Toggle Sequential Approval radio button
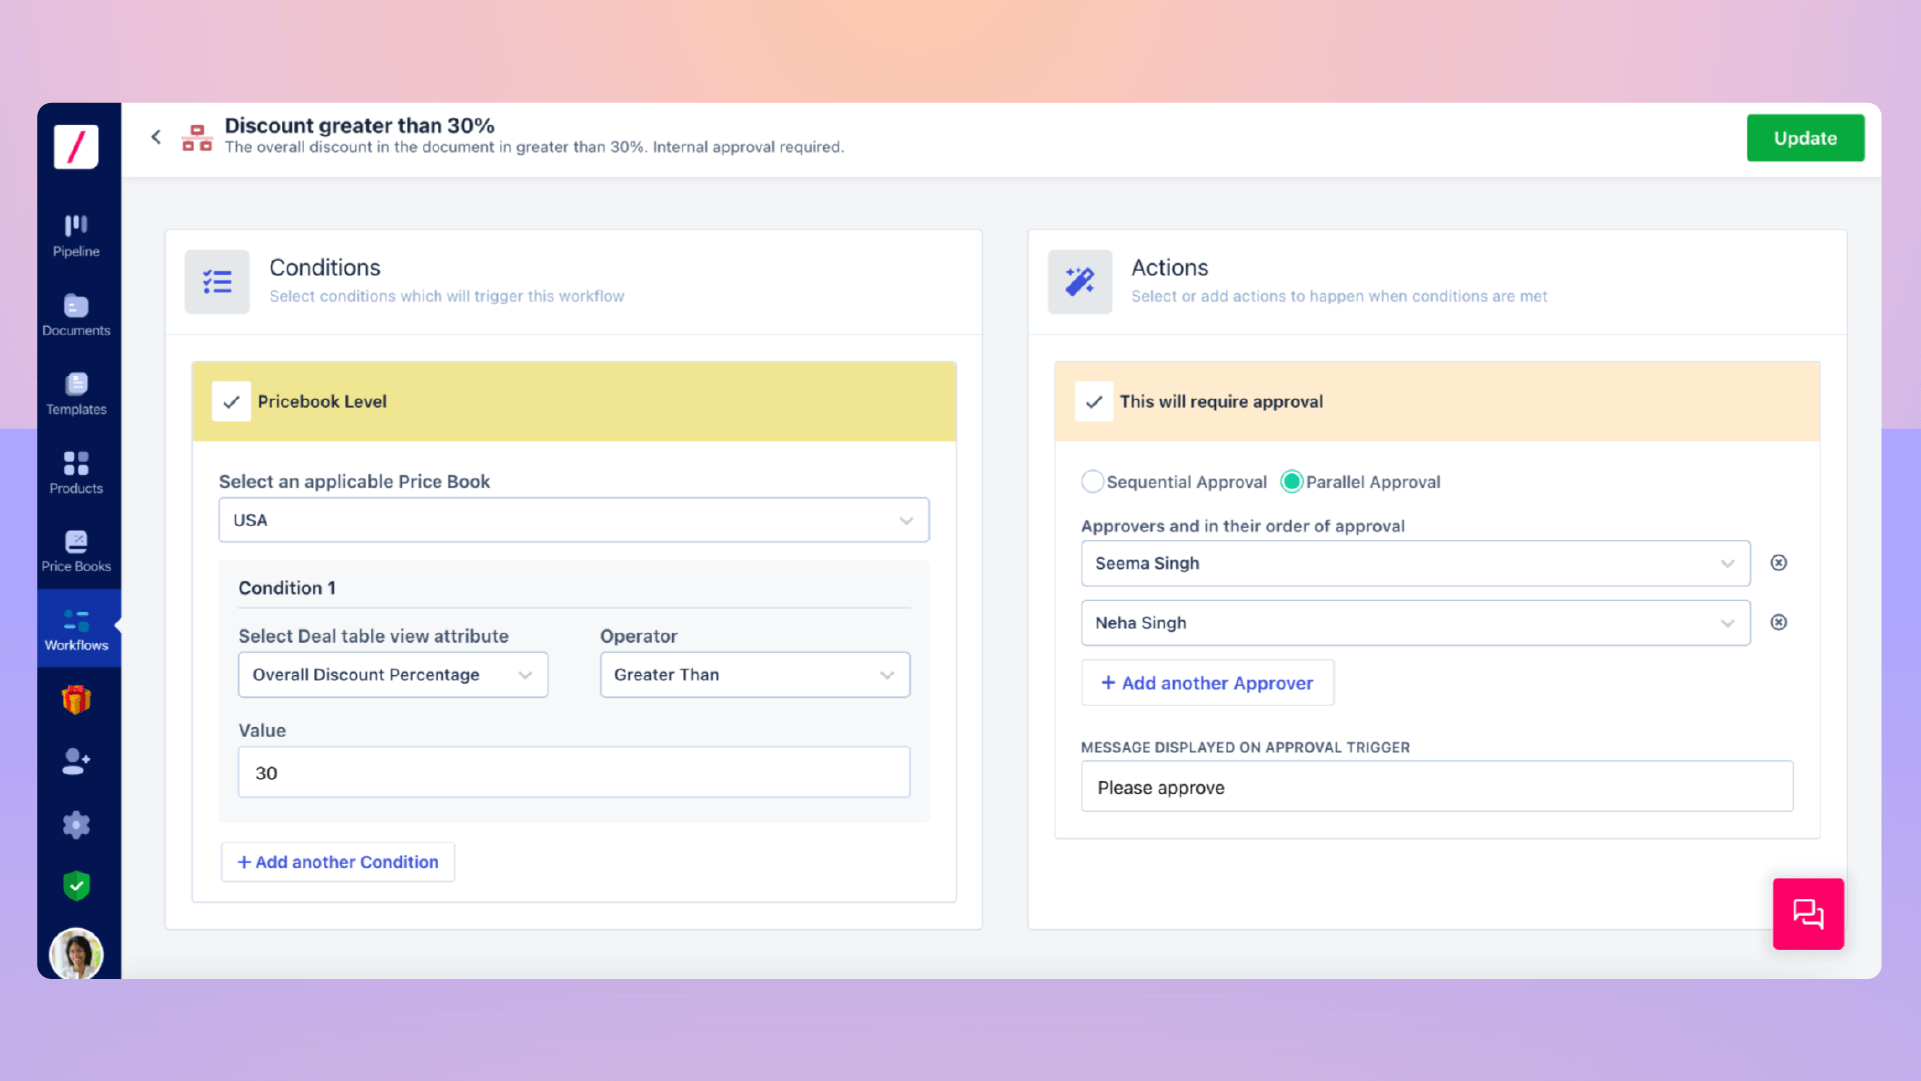This screenshot has height=1081, width=1921. click(1091, 480)
